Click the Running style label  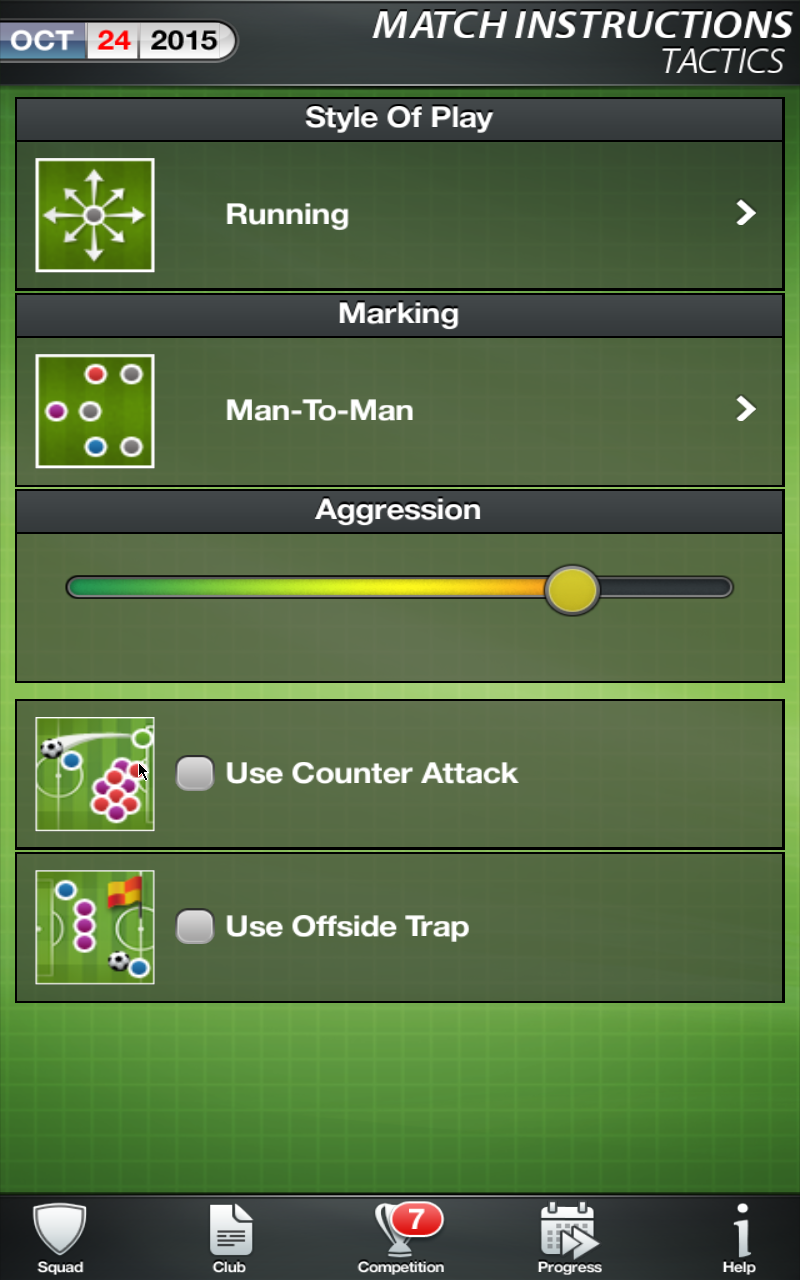point(287,214)
